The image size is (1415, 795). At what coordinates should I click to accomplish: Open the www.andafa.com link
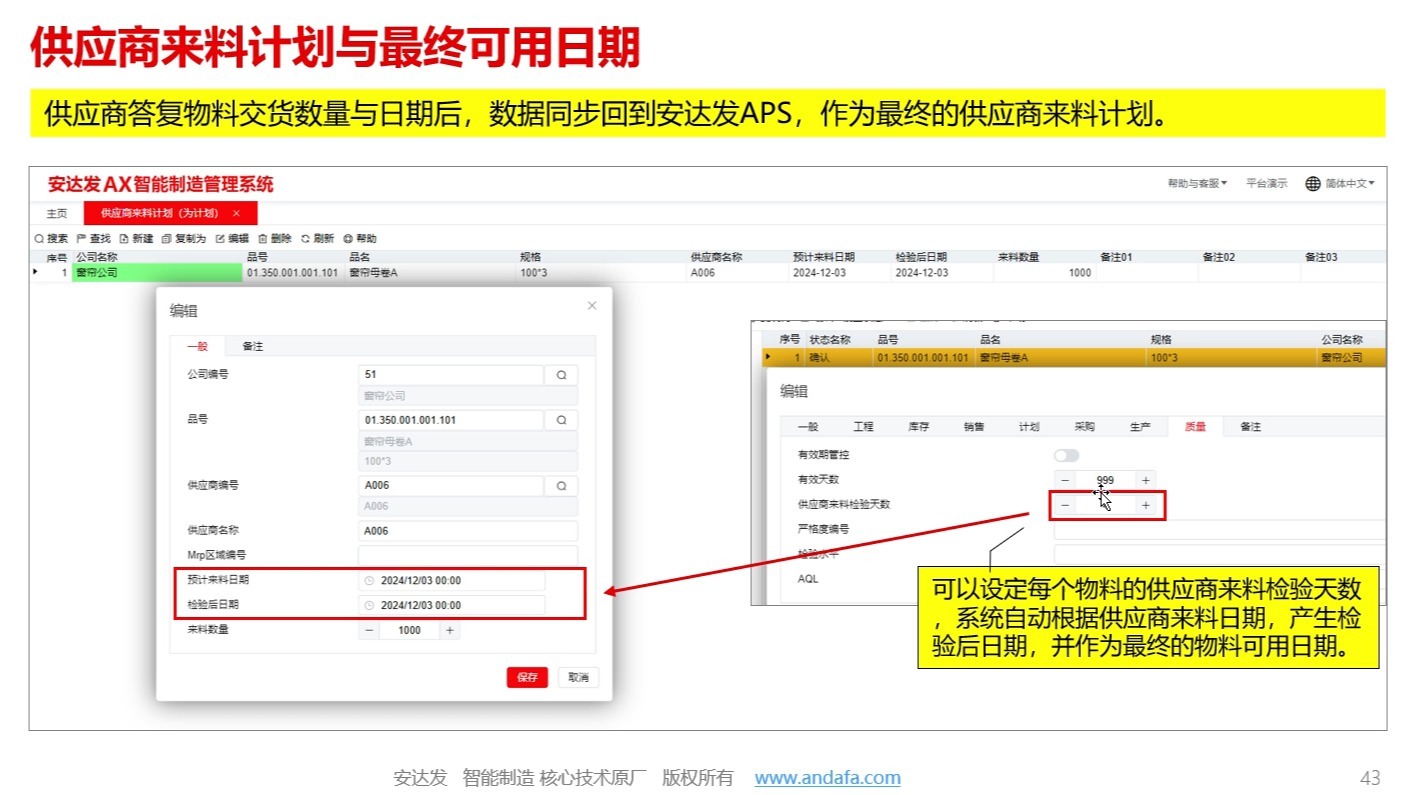point(827,777)
